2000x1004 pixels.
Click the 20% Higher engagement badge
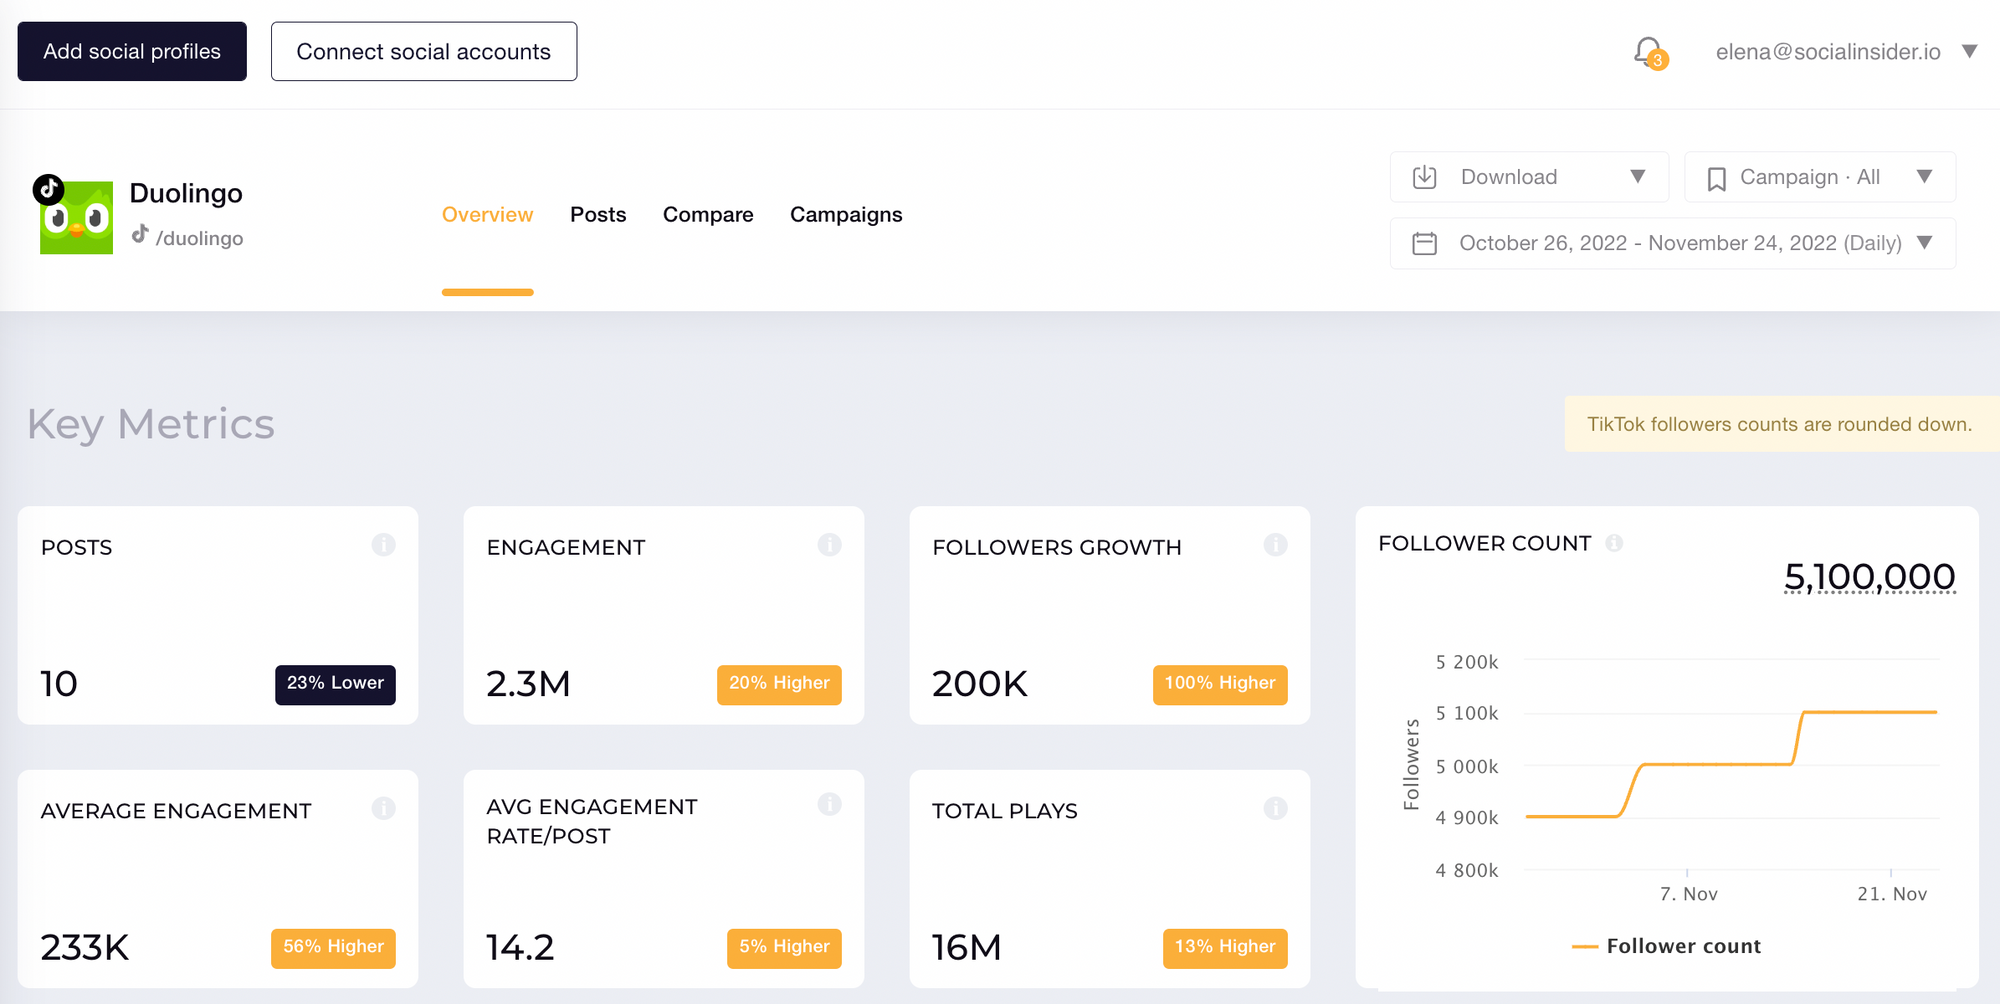pyautogui.click(x=779, y=684)
